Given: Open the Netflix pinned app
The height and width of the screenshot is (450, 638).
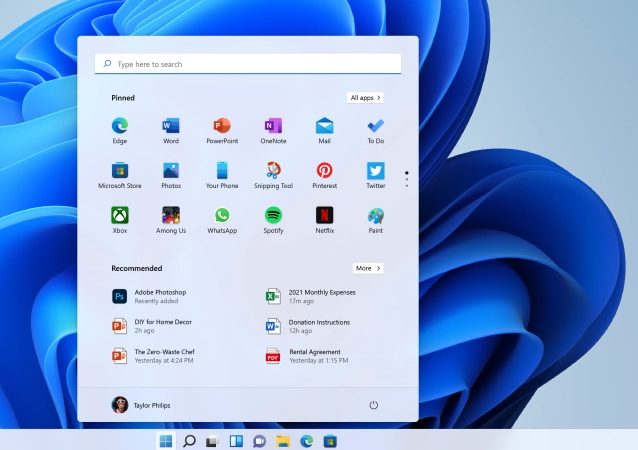Looking at the screenshot, I should point(324,216).
